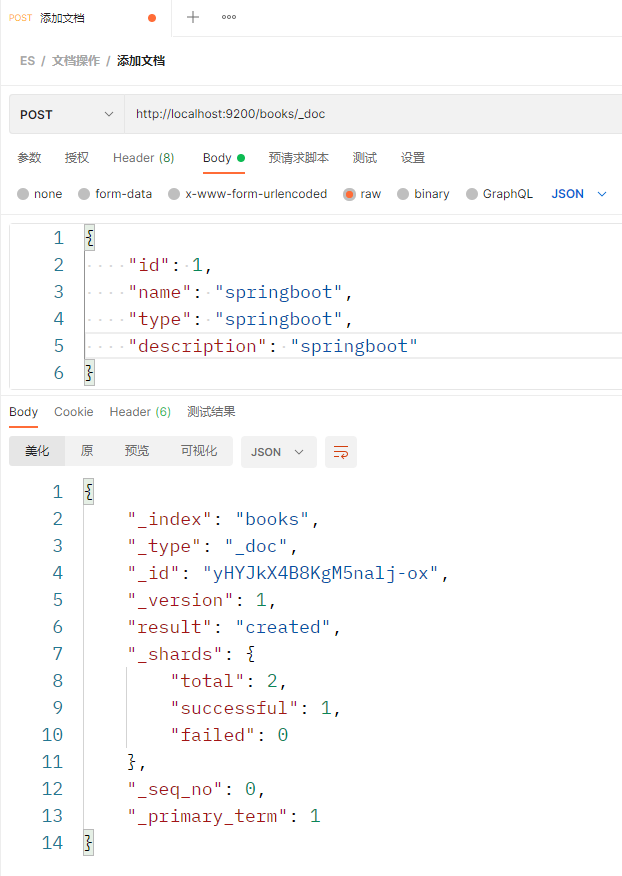Switch to the 授权 request tab

point(76,157)
